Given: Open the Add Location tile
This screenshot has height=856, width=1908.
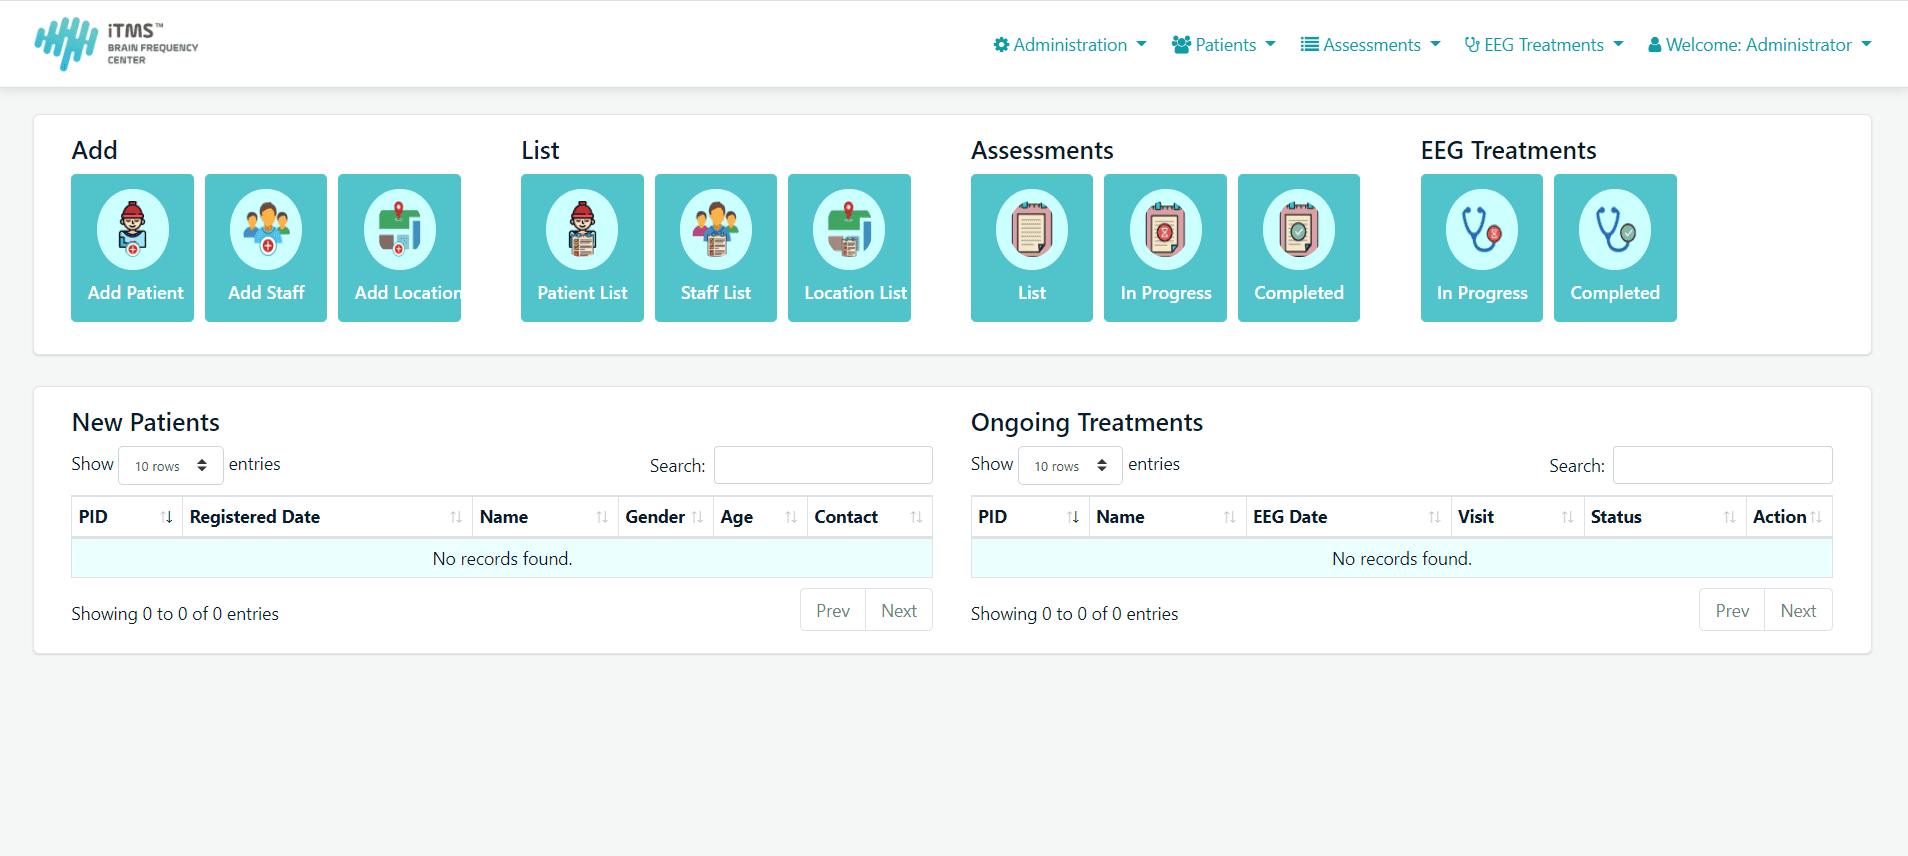Looking at the screenshot, I should pyautogui.click(x=399, y=248).
